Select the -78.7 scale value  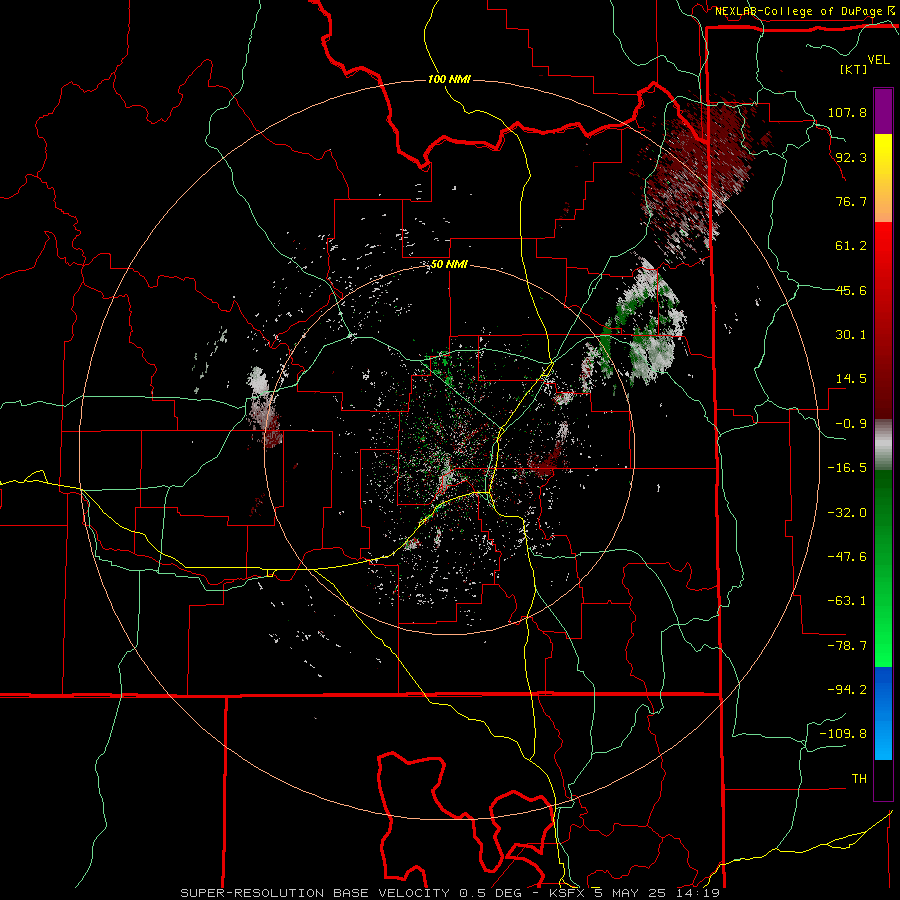847,646
